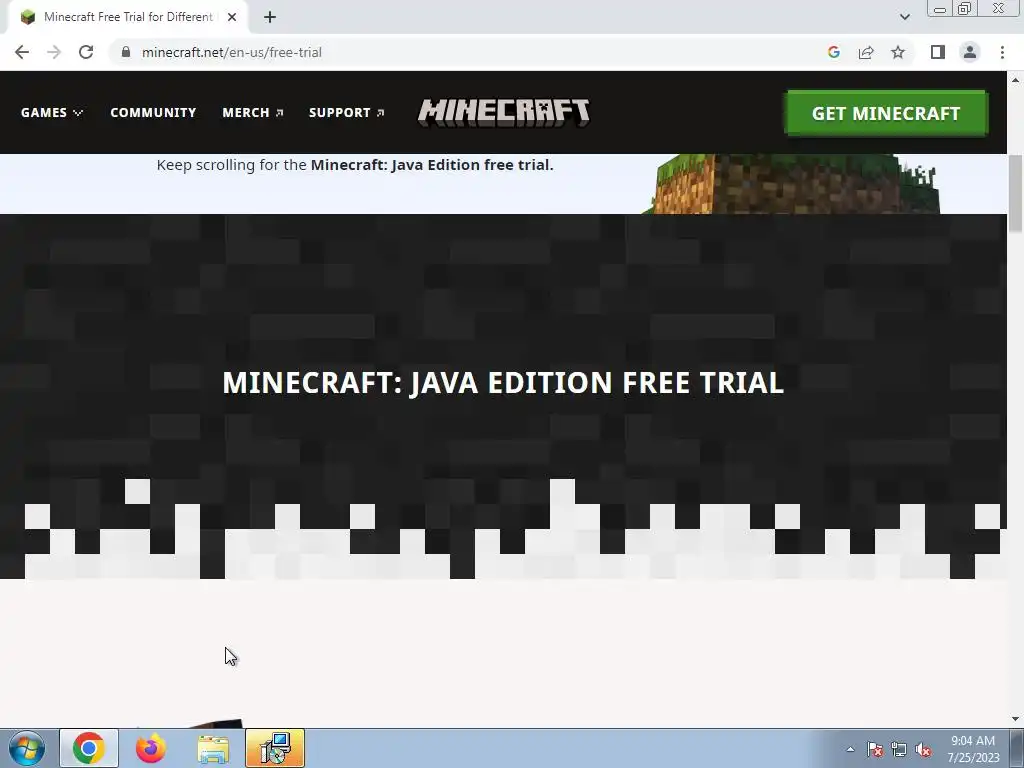Open the Merch store link

pos(253,112)
